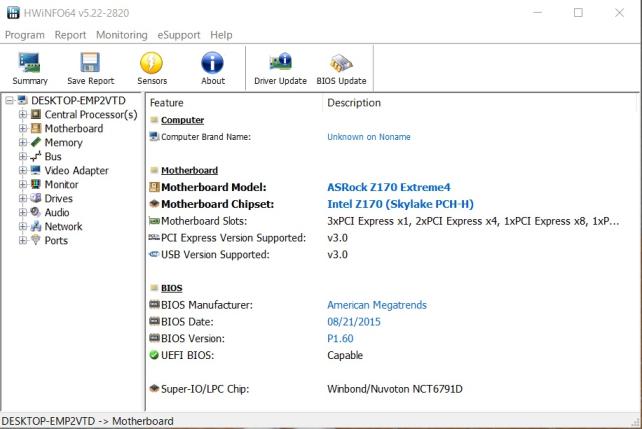
Task: Click the Feature column header
Action: (166, 103)
